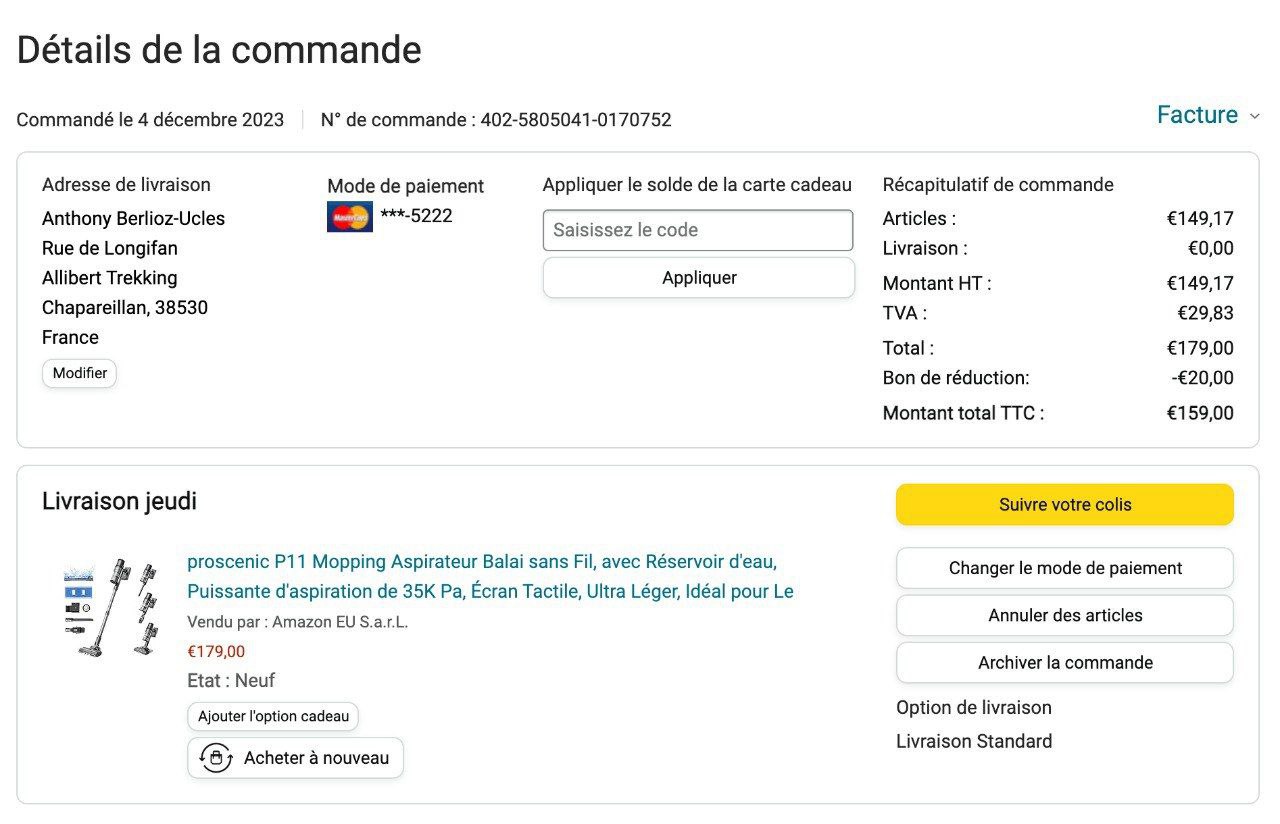Image resolution: width=1280 pixels, height=824 pixels.
Task: Choose Annuler des articles
Action: (x=1064, y=615)
